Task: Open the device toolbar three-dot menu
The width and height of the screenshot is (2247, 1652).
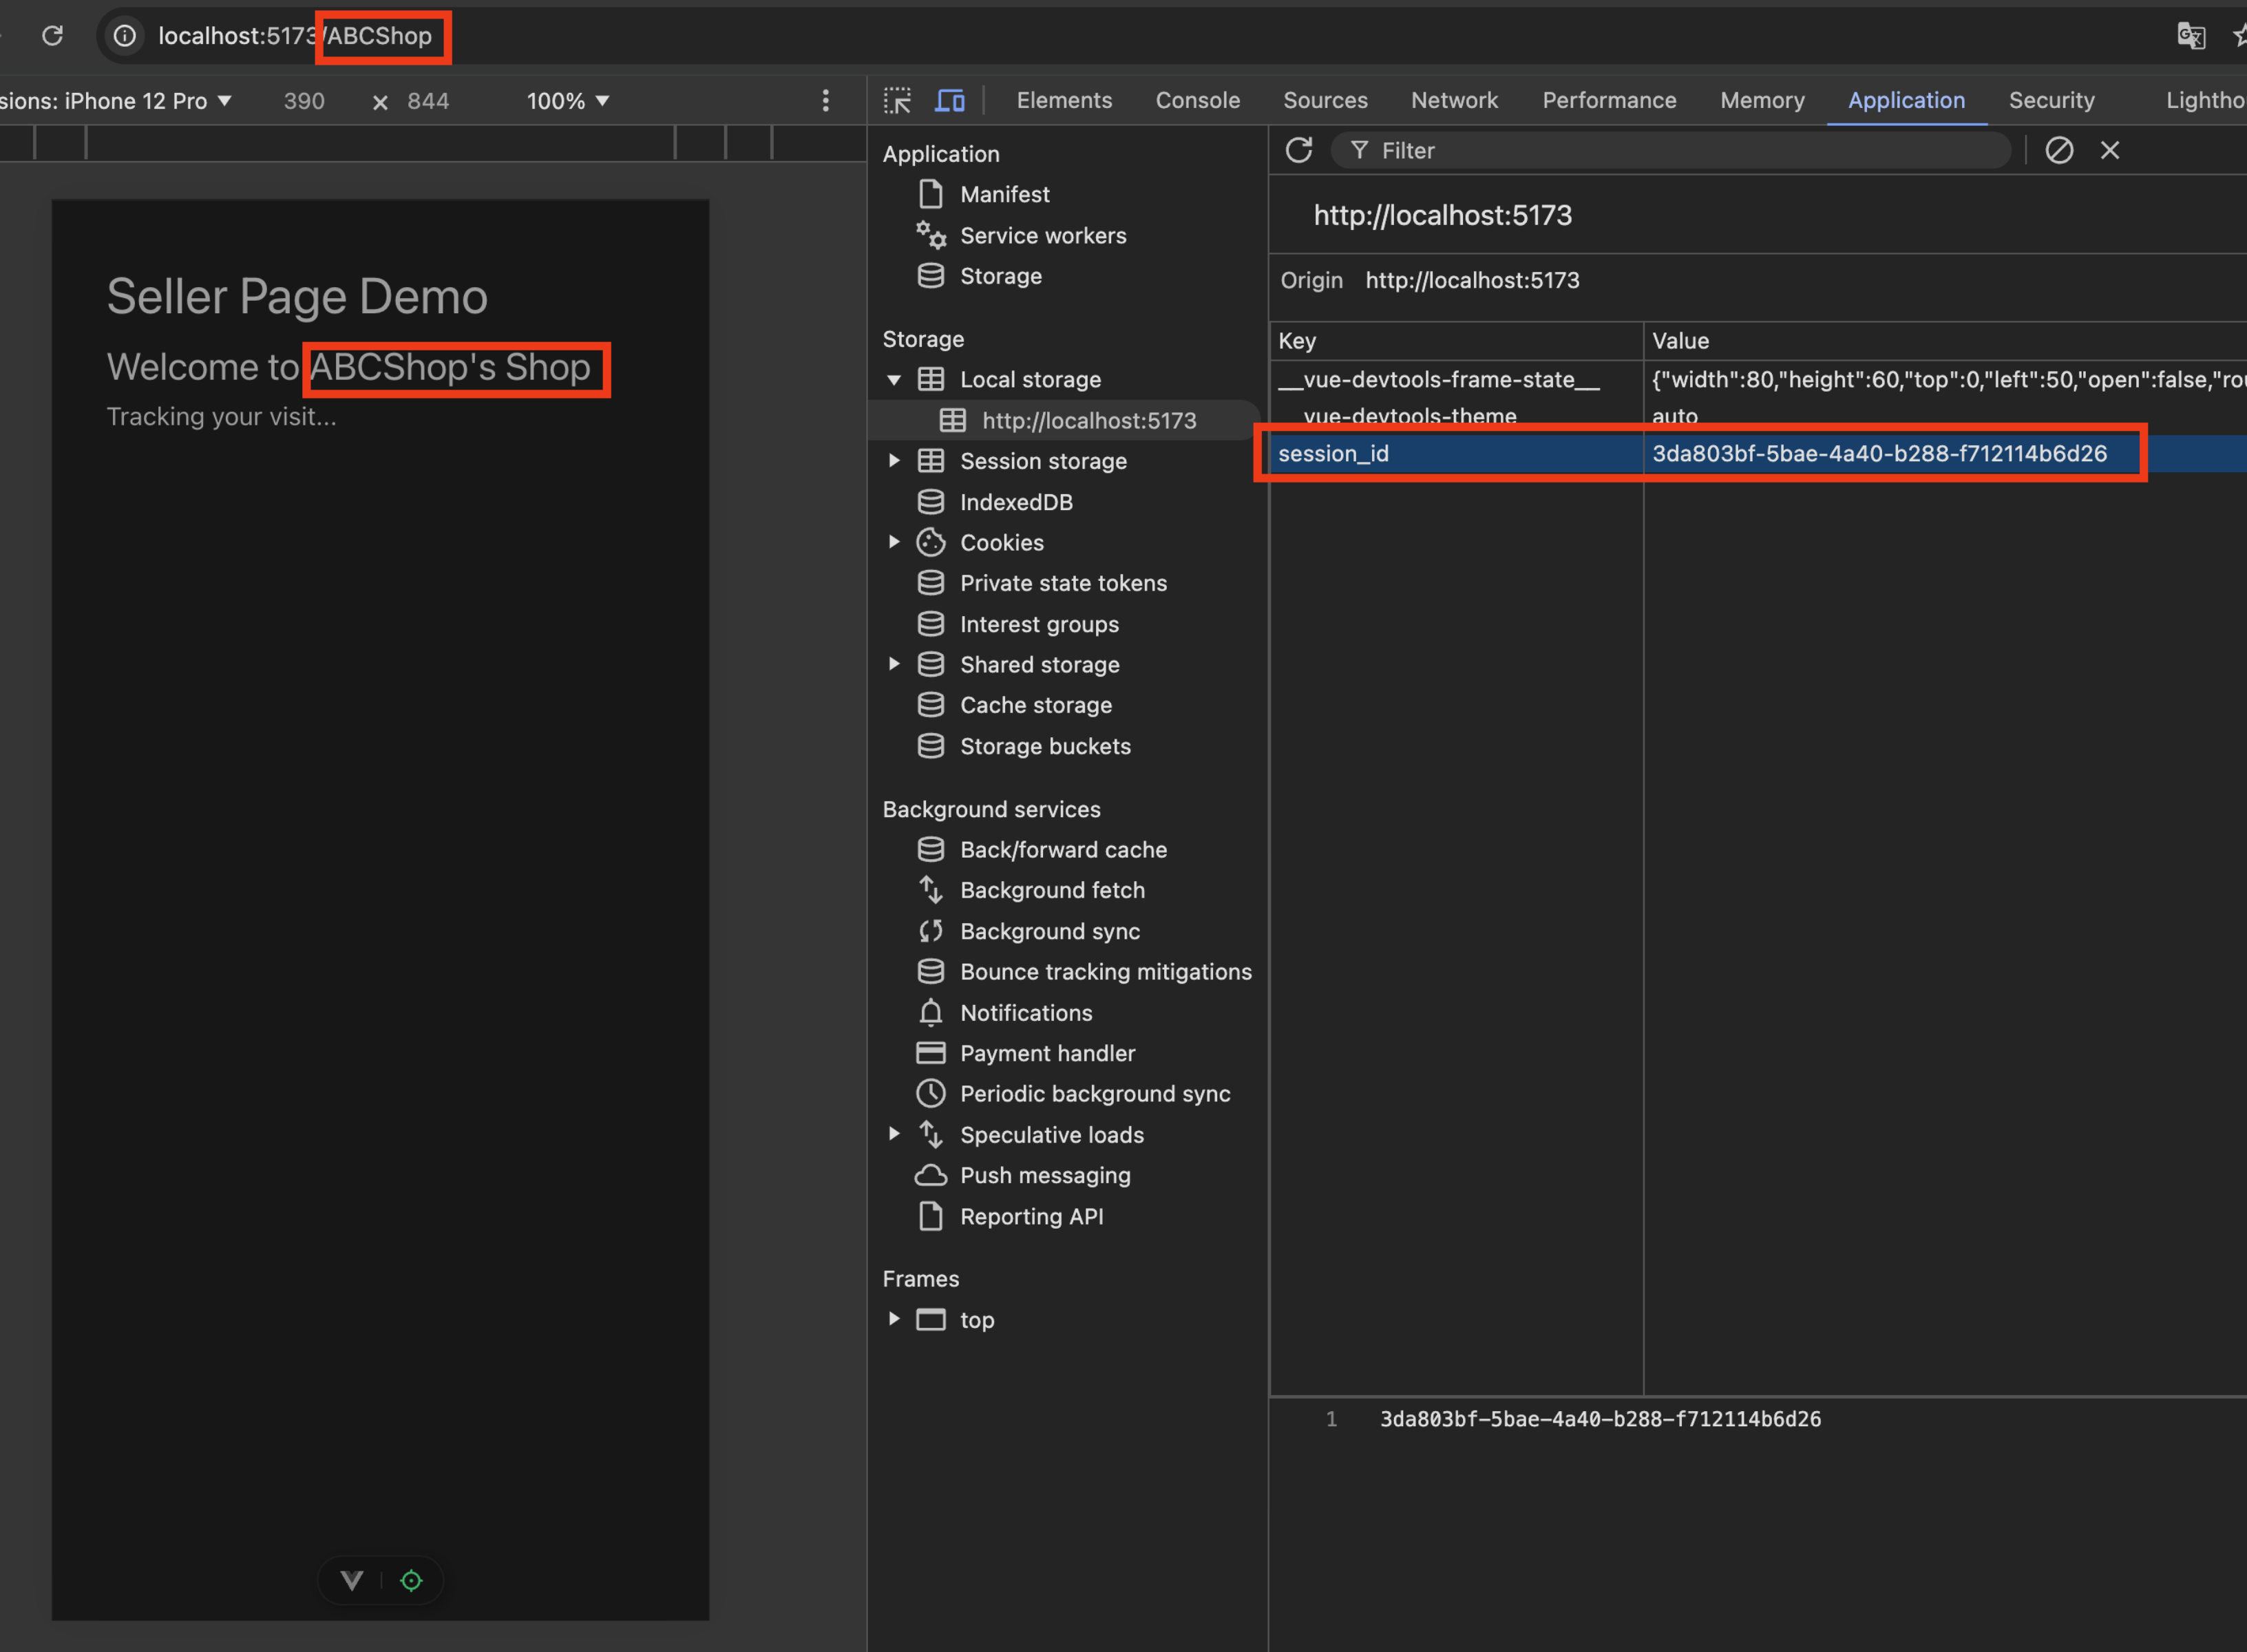Action: [825, 100]
